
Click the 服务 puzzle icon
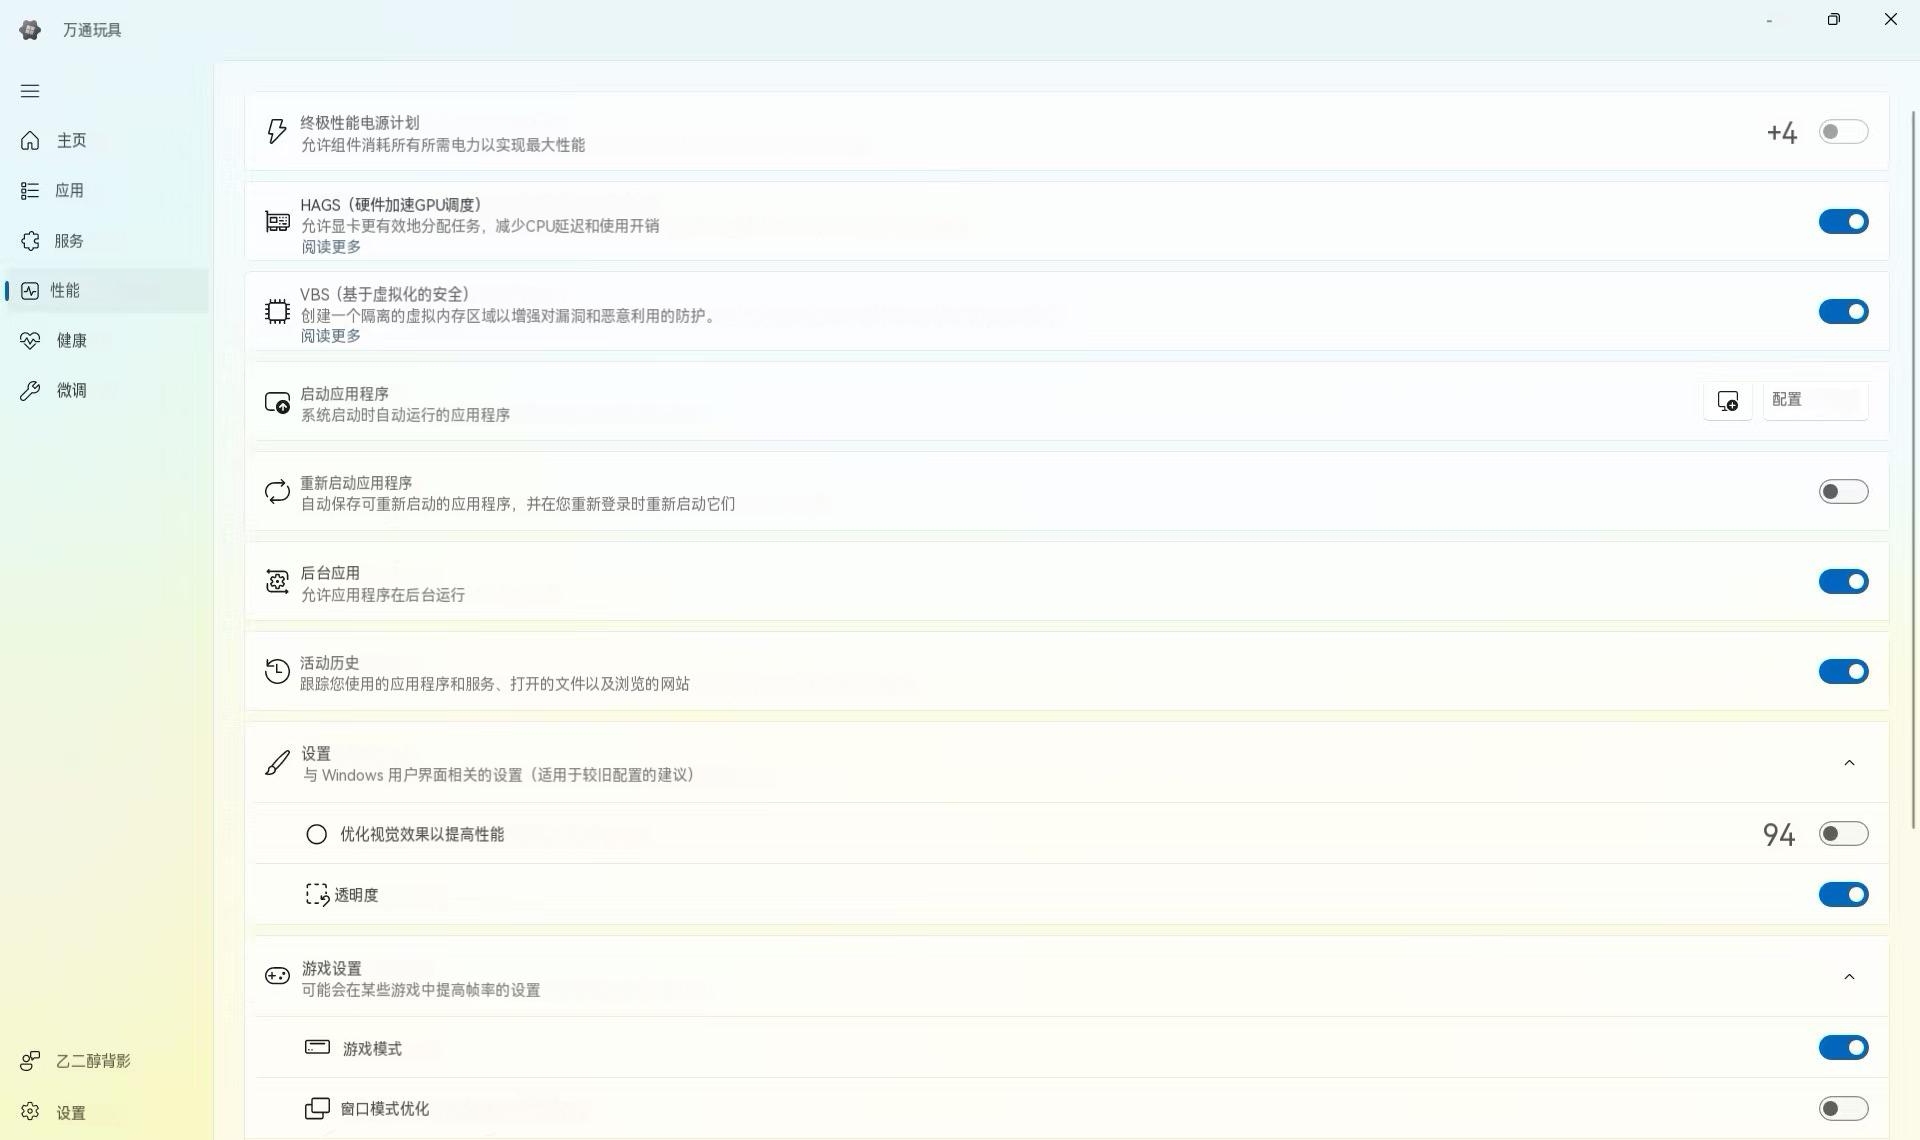coord(30,241)
